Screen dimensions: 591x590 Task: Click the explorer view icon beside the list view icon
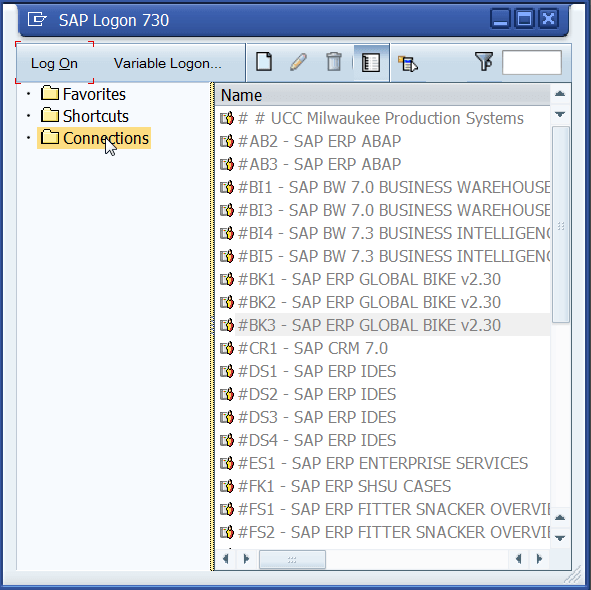[408, 63]
